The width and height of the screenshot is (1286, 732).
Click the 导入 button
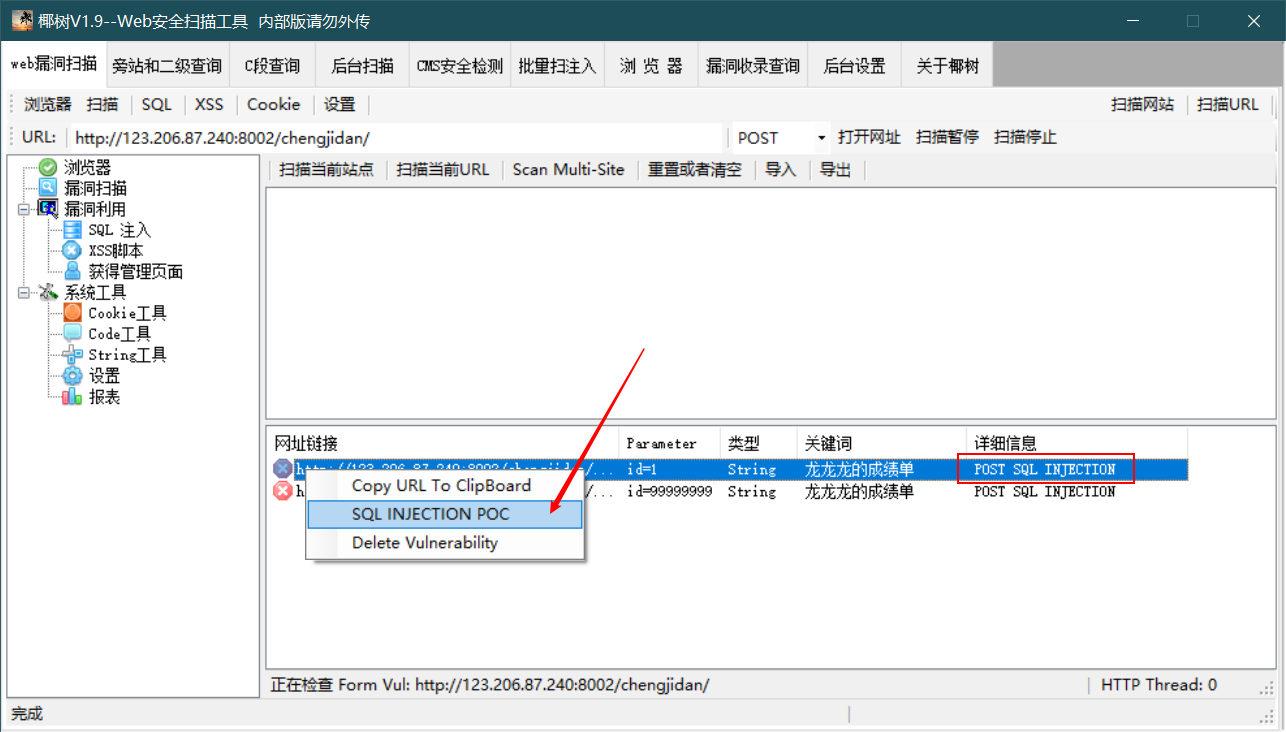(780, 170)
